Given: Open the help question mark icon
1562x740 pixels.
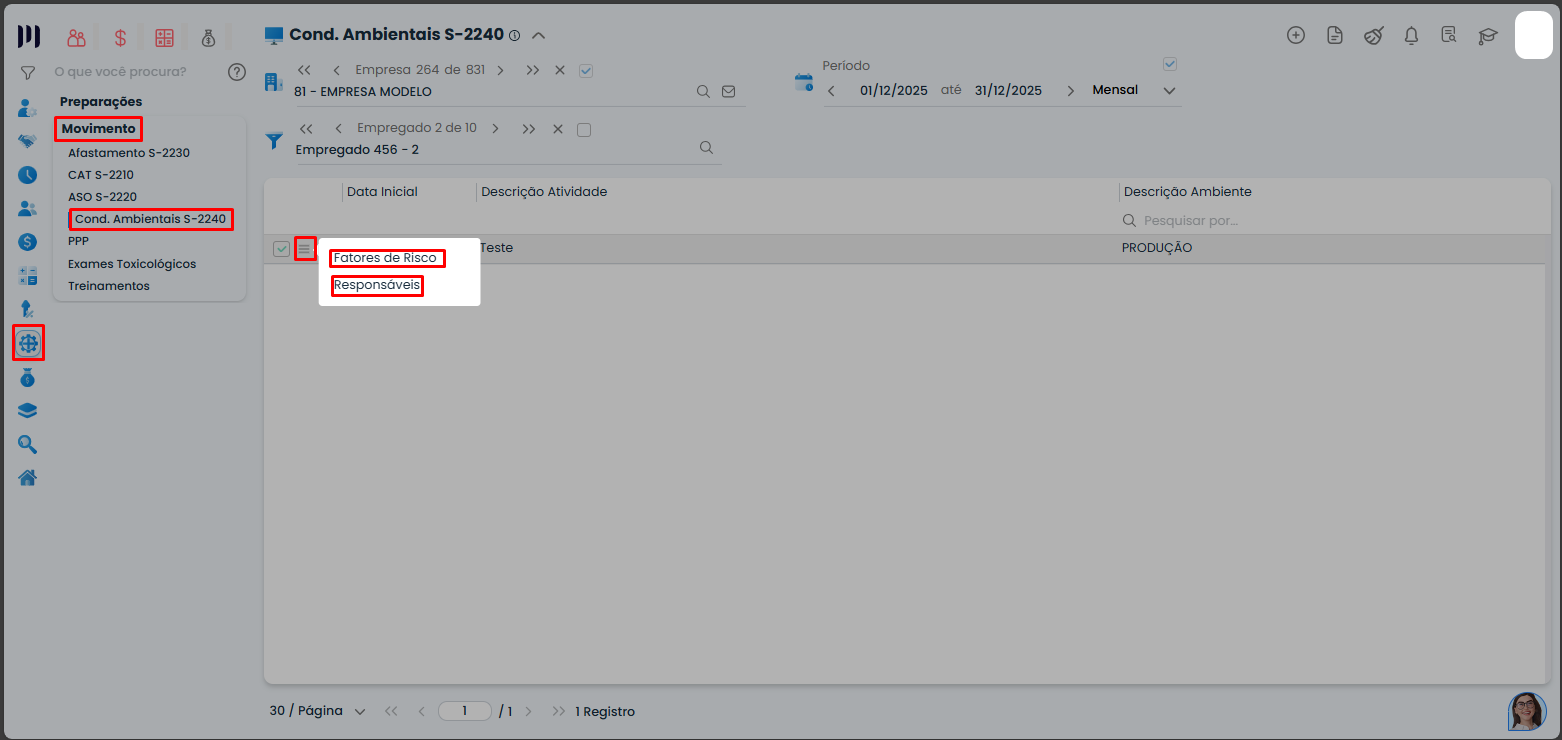Looking at the screenshot, I should coord(237,71).
